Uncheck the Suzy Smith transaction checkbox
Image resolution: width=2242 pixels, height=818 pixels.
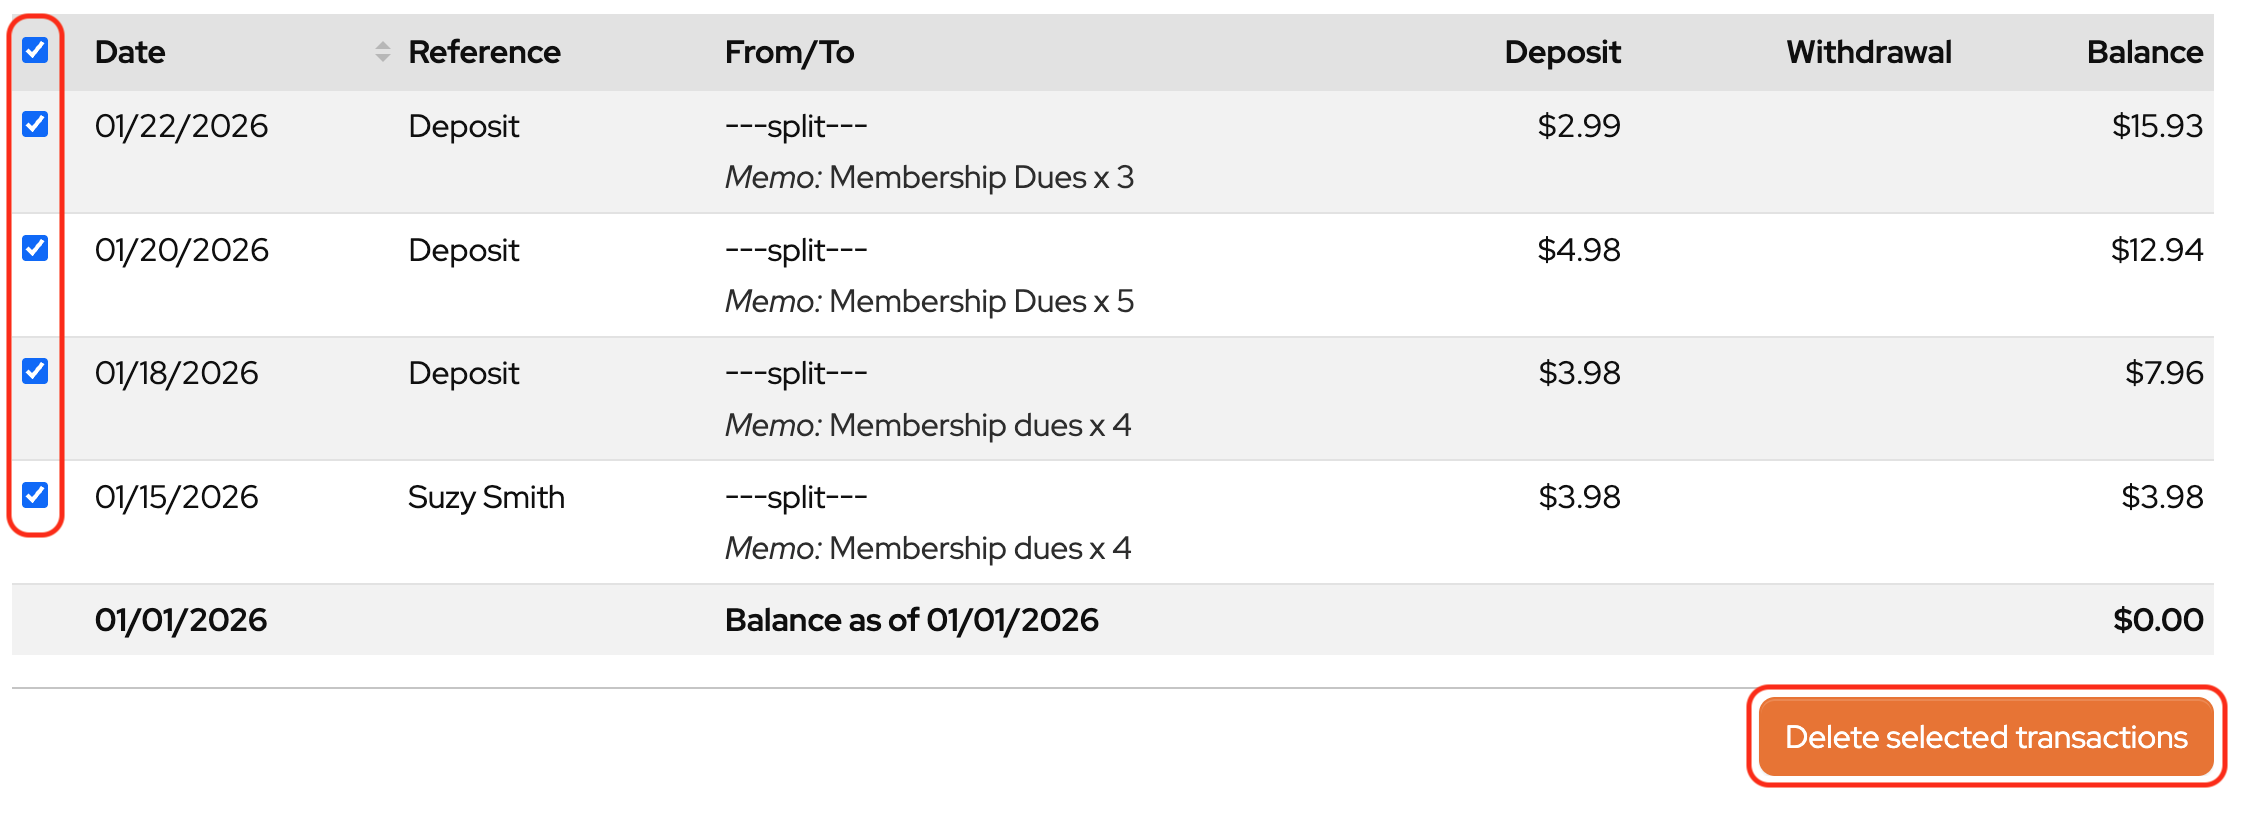[x=35, y=495]
